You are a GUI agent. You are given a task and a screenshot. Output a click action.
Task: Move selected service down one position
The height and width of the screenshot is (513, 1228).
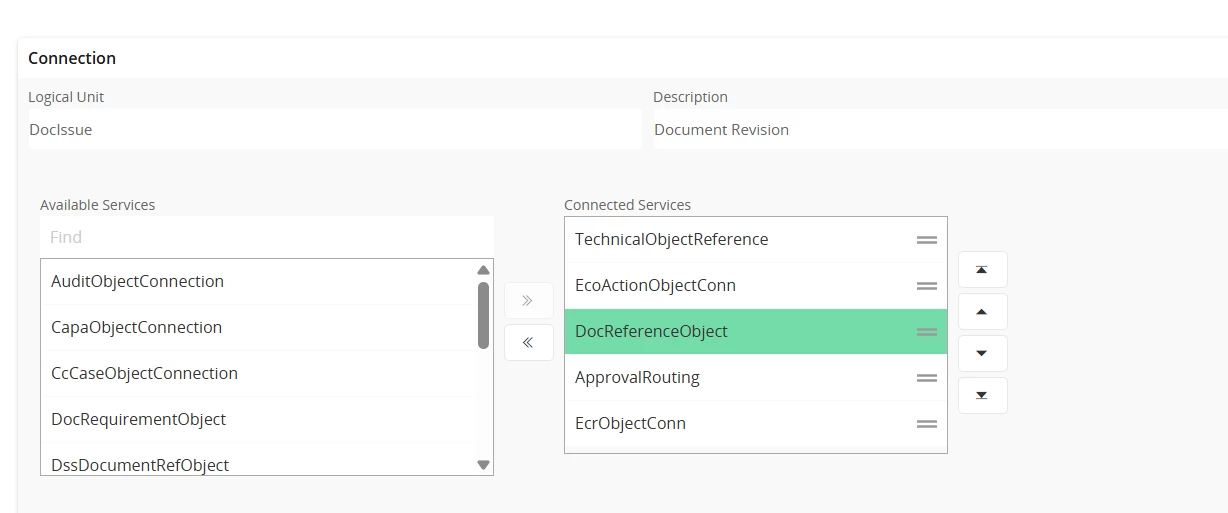coord(982,354)
